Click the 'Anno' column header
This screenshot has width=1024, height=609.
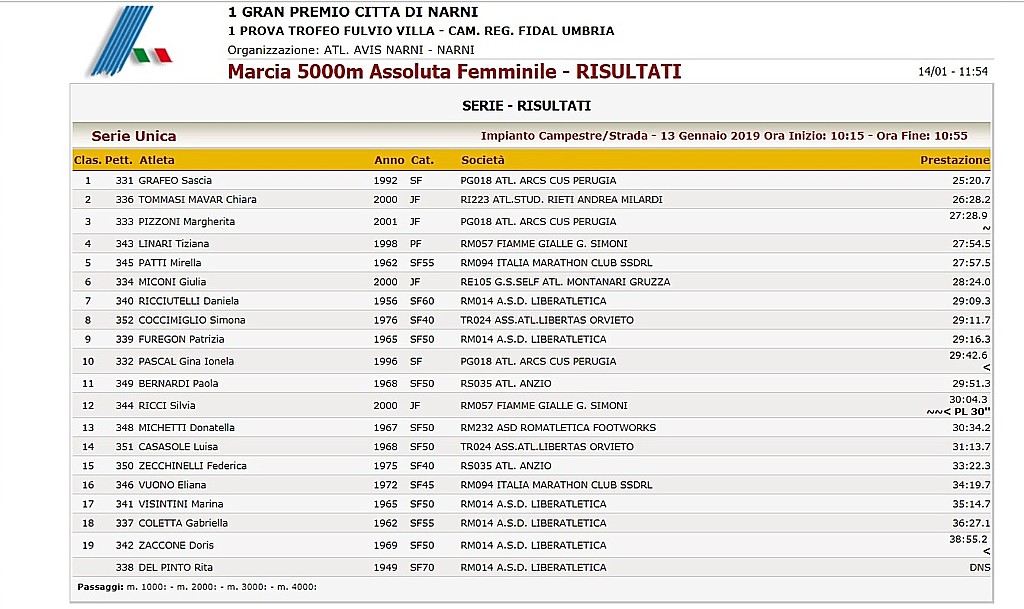pos(389,160)
